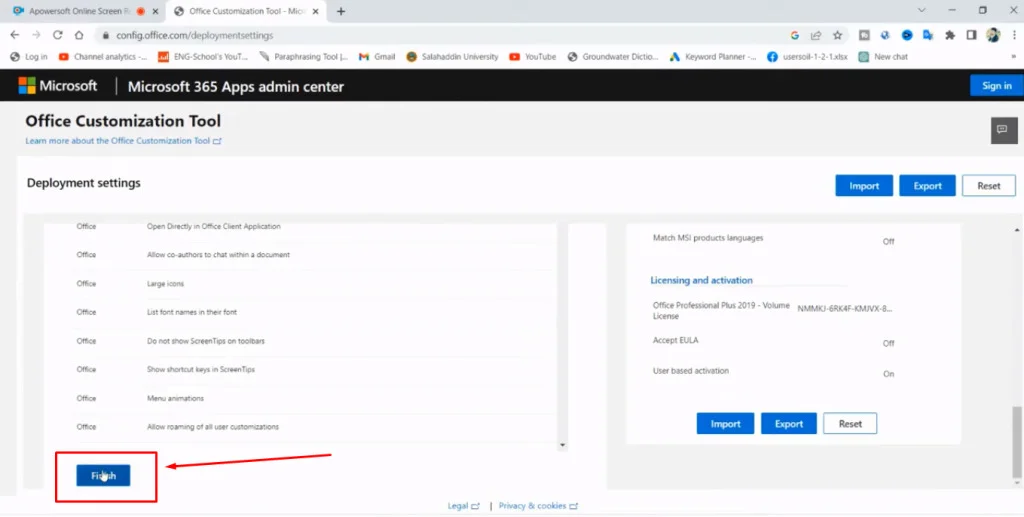This screenshot has width=1024, height=517.
Task: Open the tab search chevron
Action: (x=921, y=10)
